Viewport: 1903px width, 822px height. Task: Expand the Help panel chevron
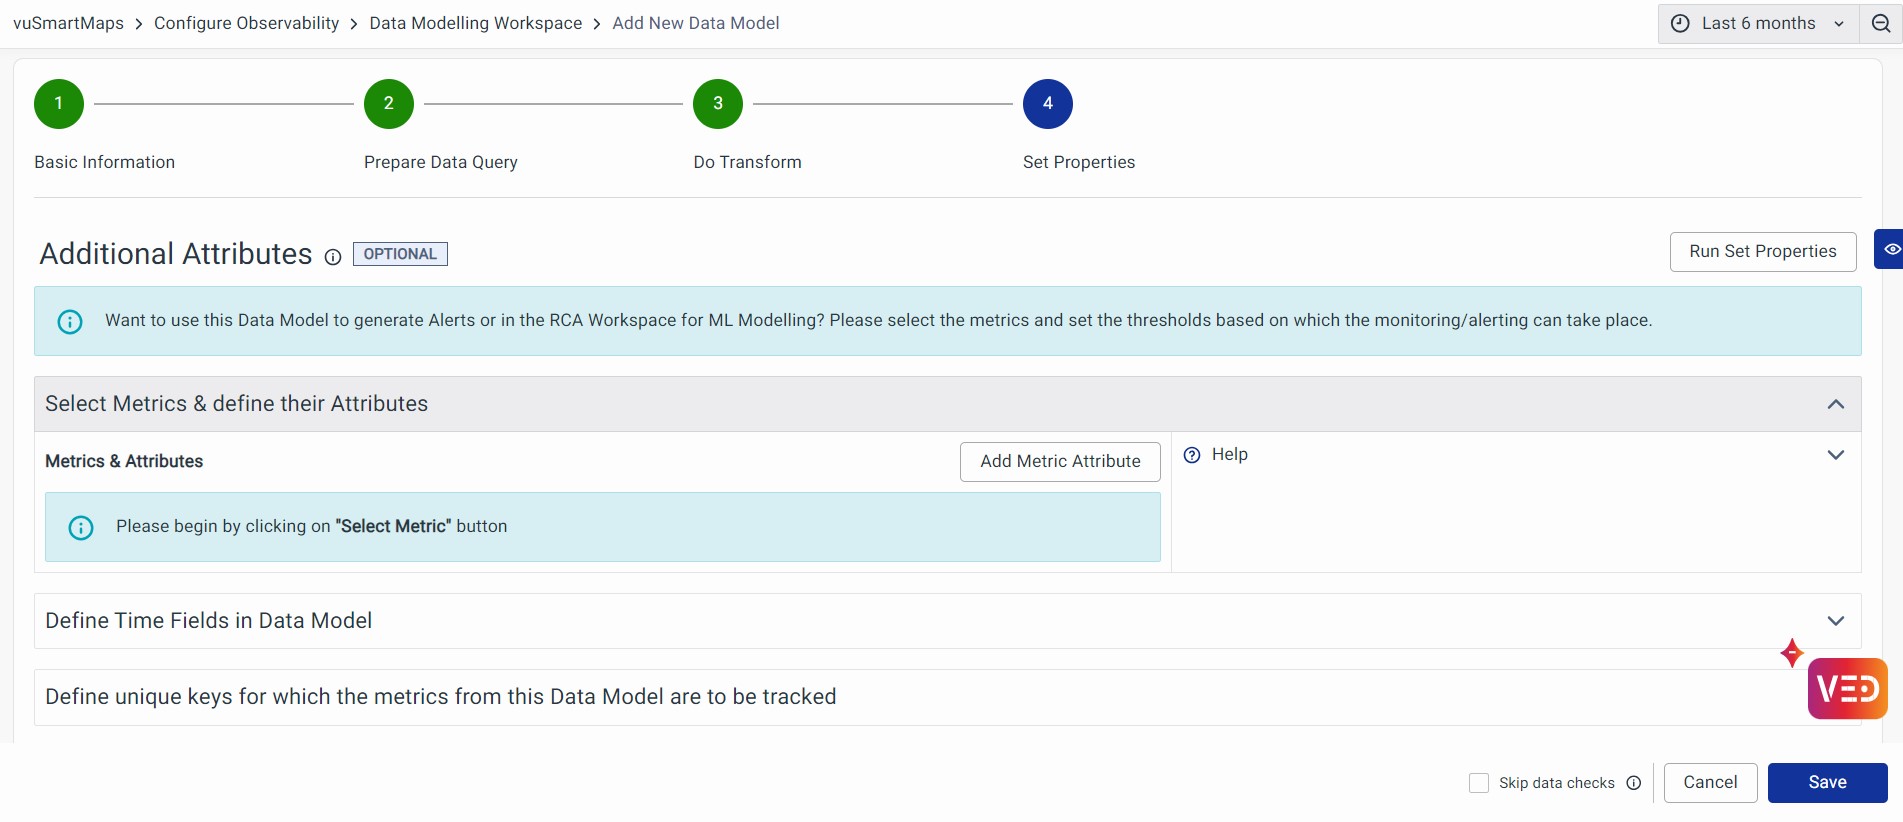tap(1835, 455)
